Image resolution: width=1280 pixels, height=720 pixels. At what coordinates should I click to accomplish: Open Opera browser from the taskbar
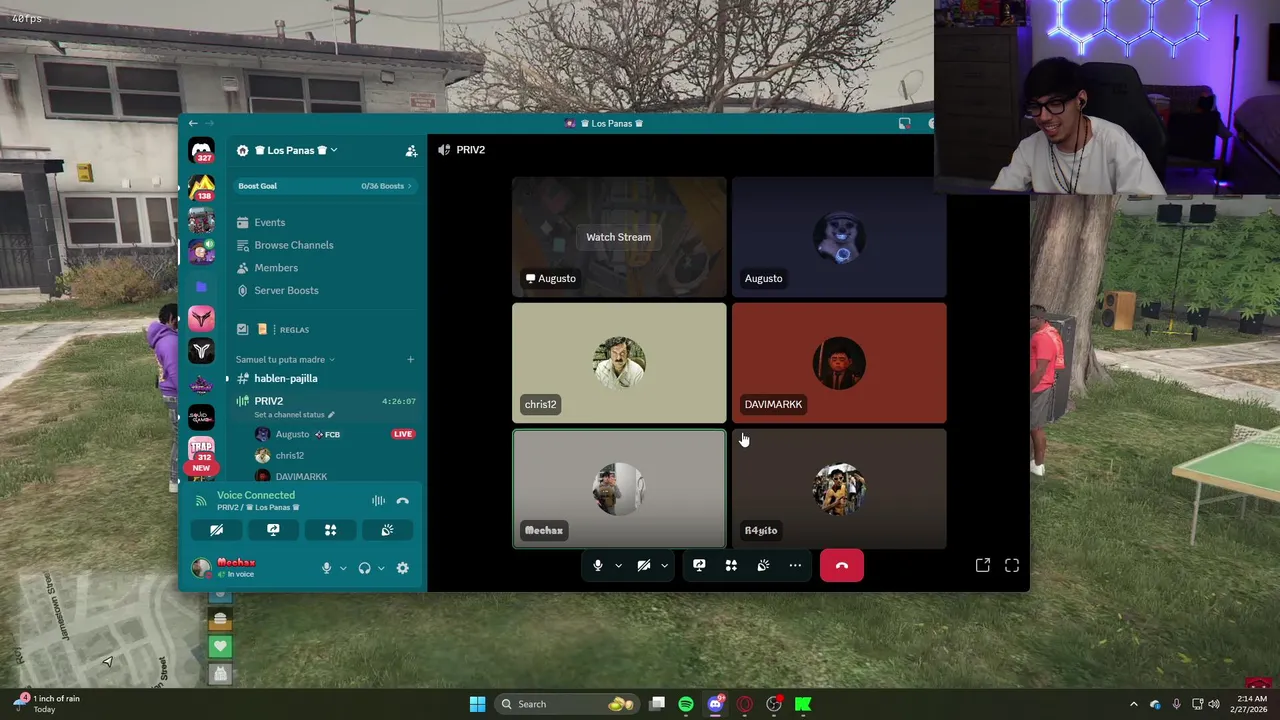coord(744,704)
